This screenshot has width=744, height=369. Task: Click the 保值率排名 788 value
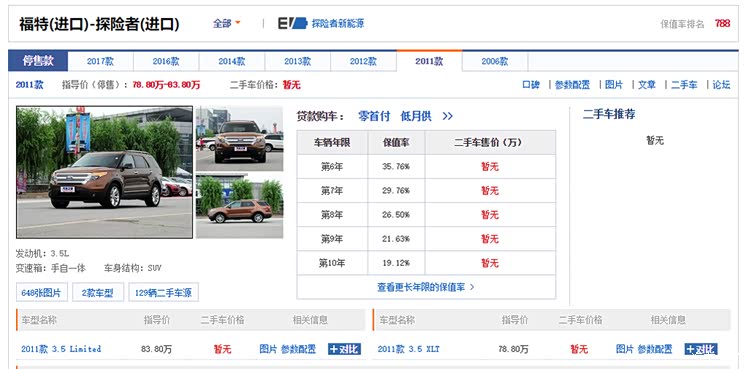(x=722, y=23)
